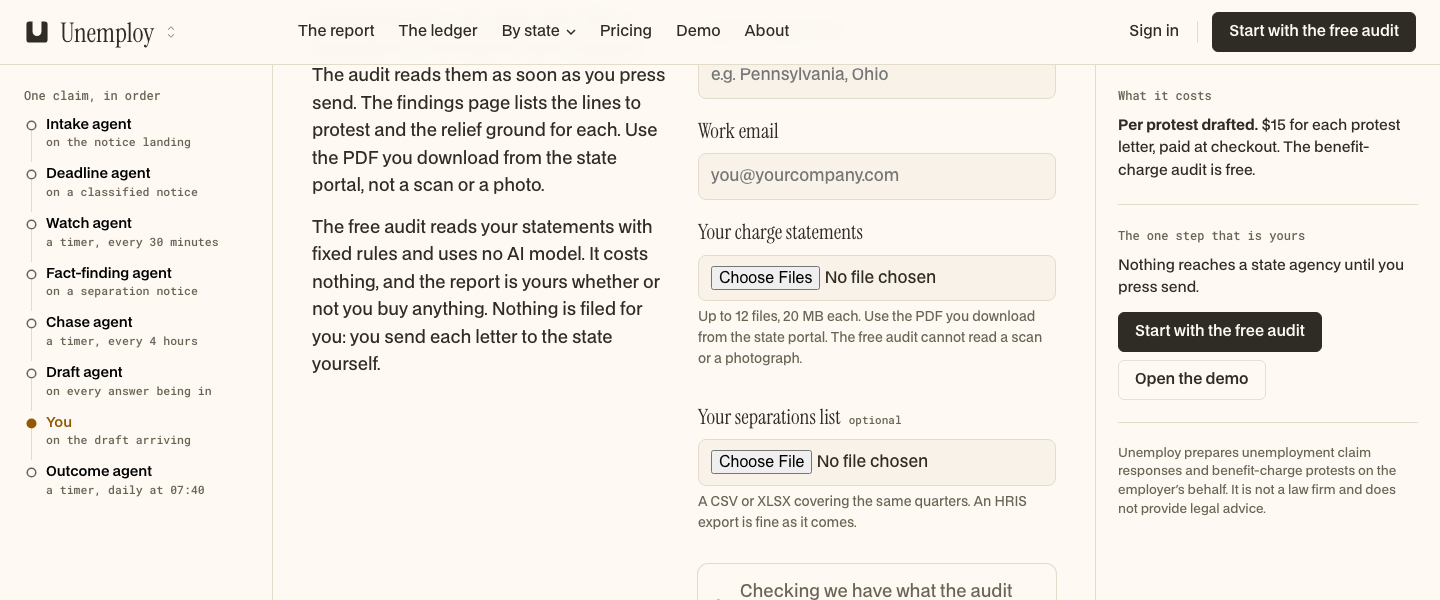Go to the About page

click(767, 31)
